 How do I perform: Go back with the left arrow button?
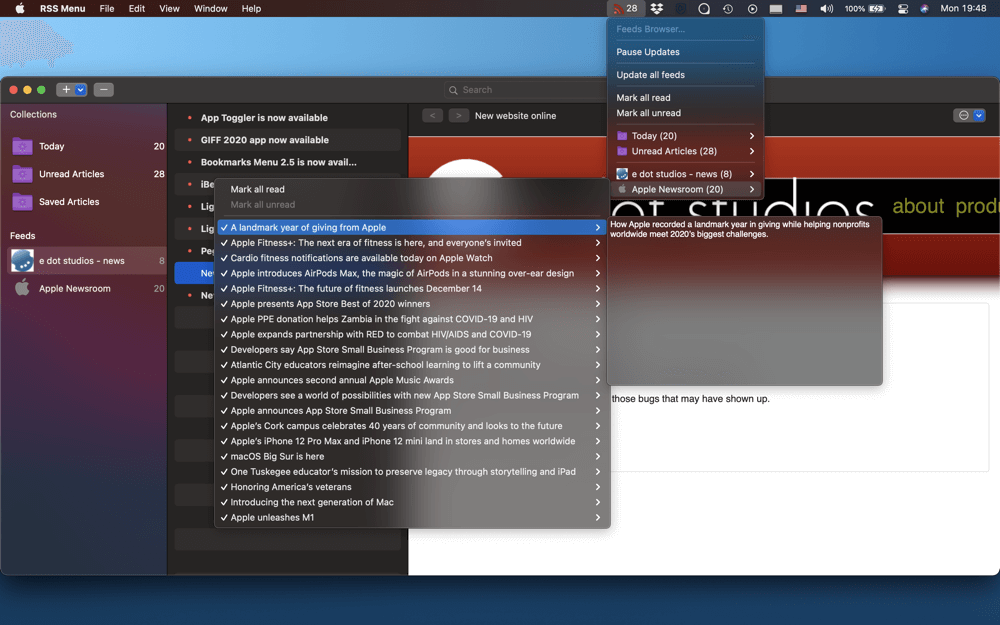coord(432,115)
